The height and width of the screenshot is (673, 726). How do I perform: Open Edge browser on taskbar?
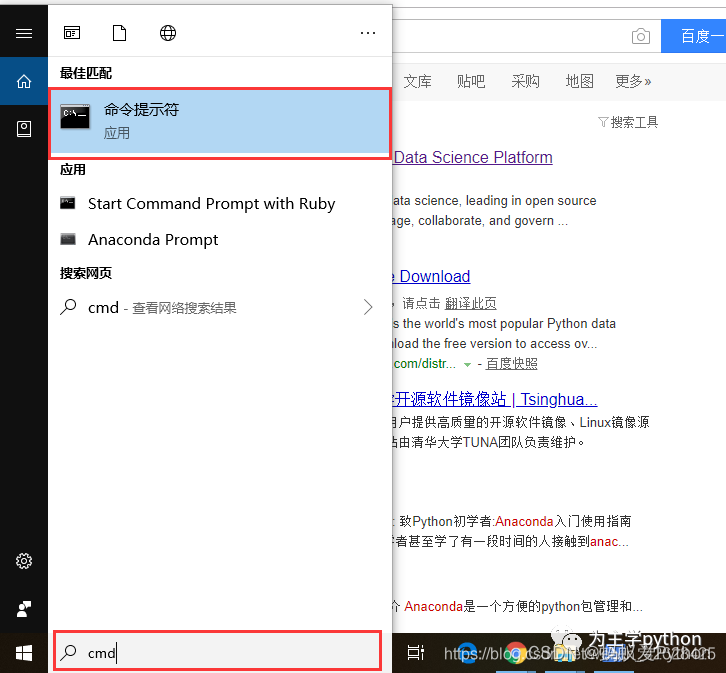point(467,653)
